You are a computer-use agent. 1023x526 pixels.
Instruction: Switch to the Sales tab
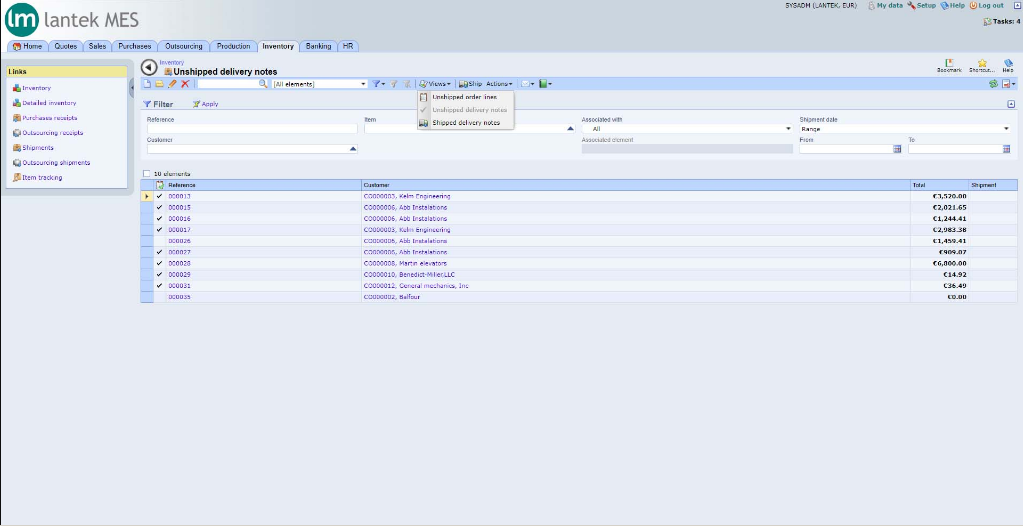tap(97, 46)
